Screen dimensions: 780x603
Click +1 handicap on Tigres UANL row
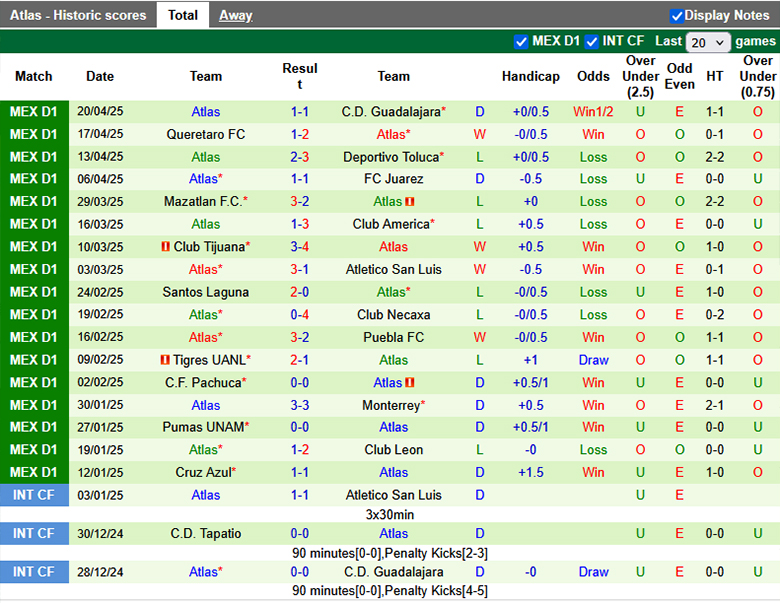(x=530, y=360)
